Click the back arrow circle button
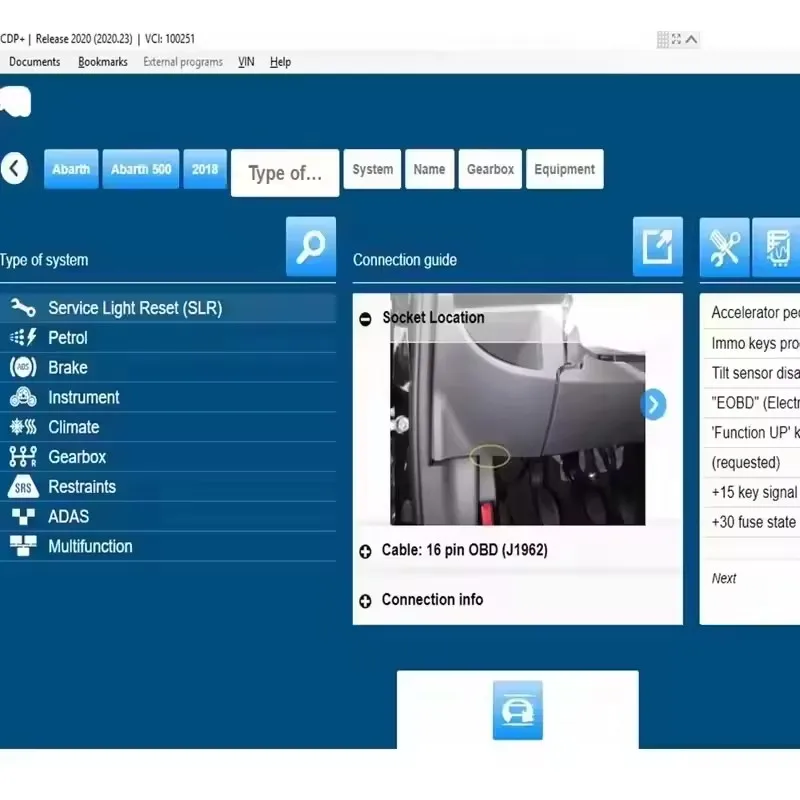 (x=14, y=168)
